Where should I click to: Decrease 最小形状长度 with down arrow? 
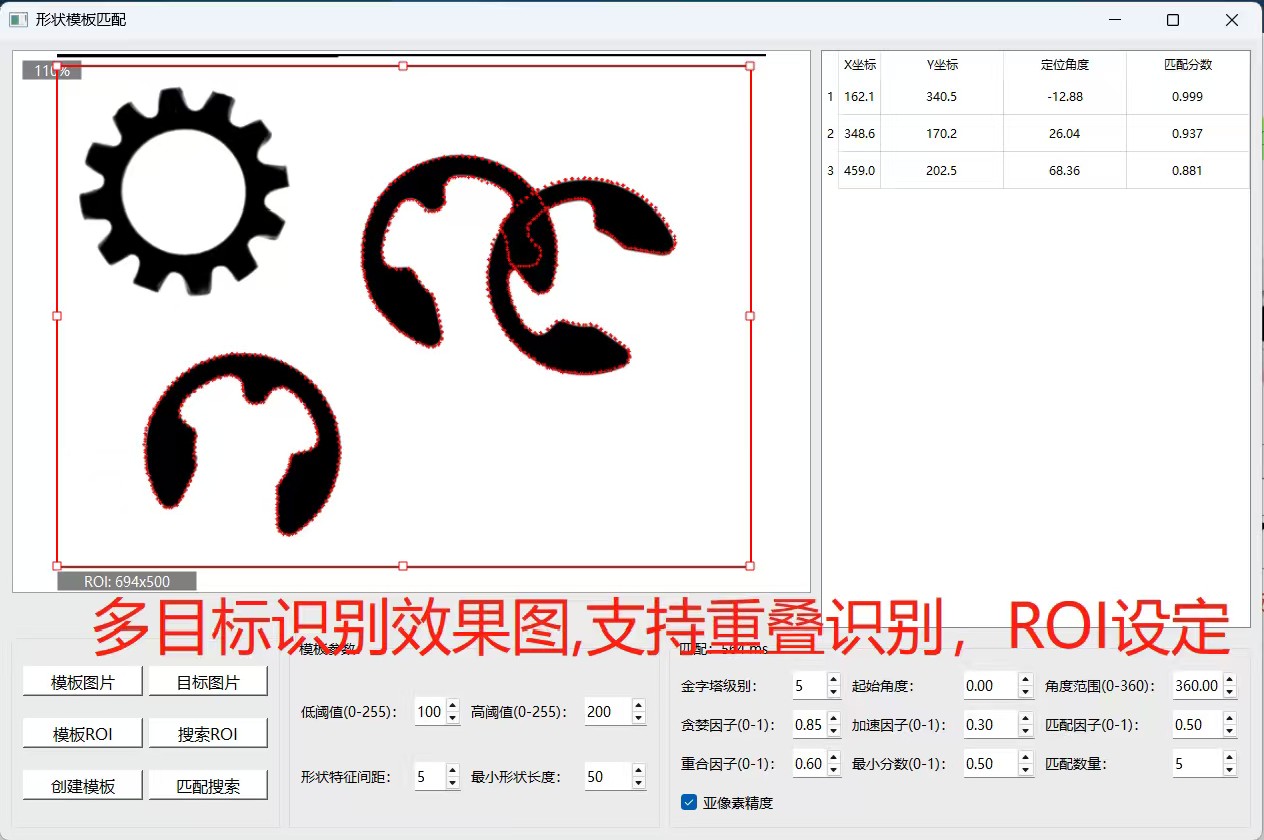pyautogui.click(x=639, y=782)
